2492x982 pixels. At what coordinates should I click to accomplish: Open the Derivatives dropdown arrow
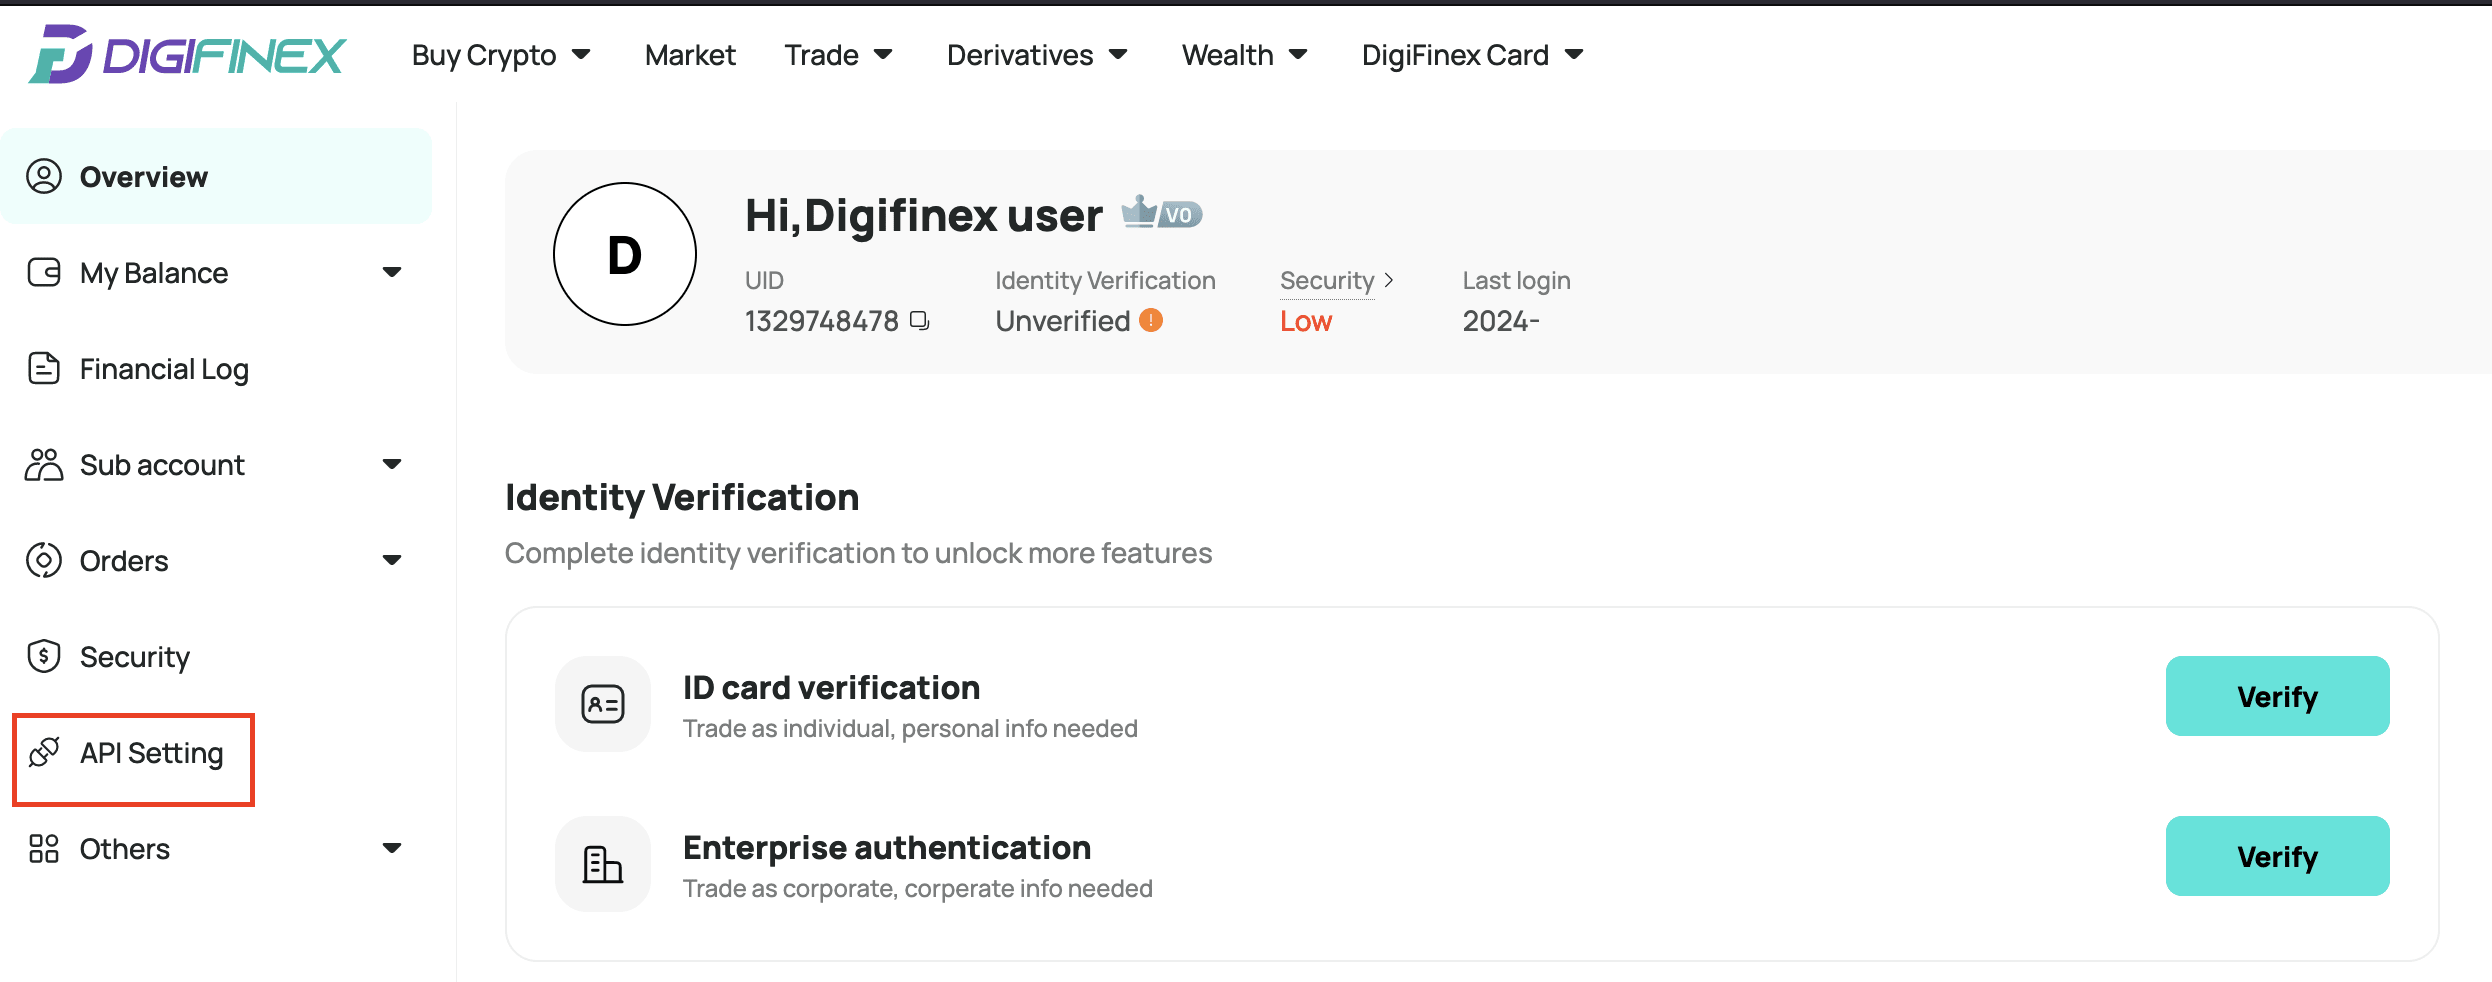pyautogui.click(x=1119, y=54)
